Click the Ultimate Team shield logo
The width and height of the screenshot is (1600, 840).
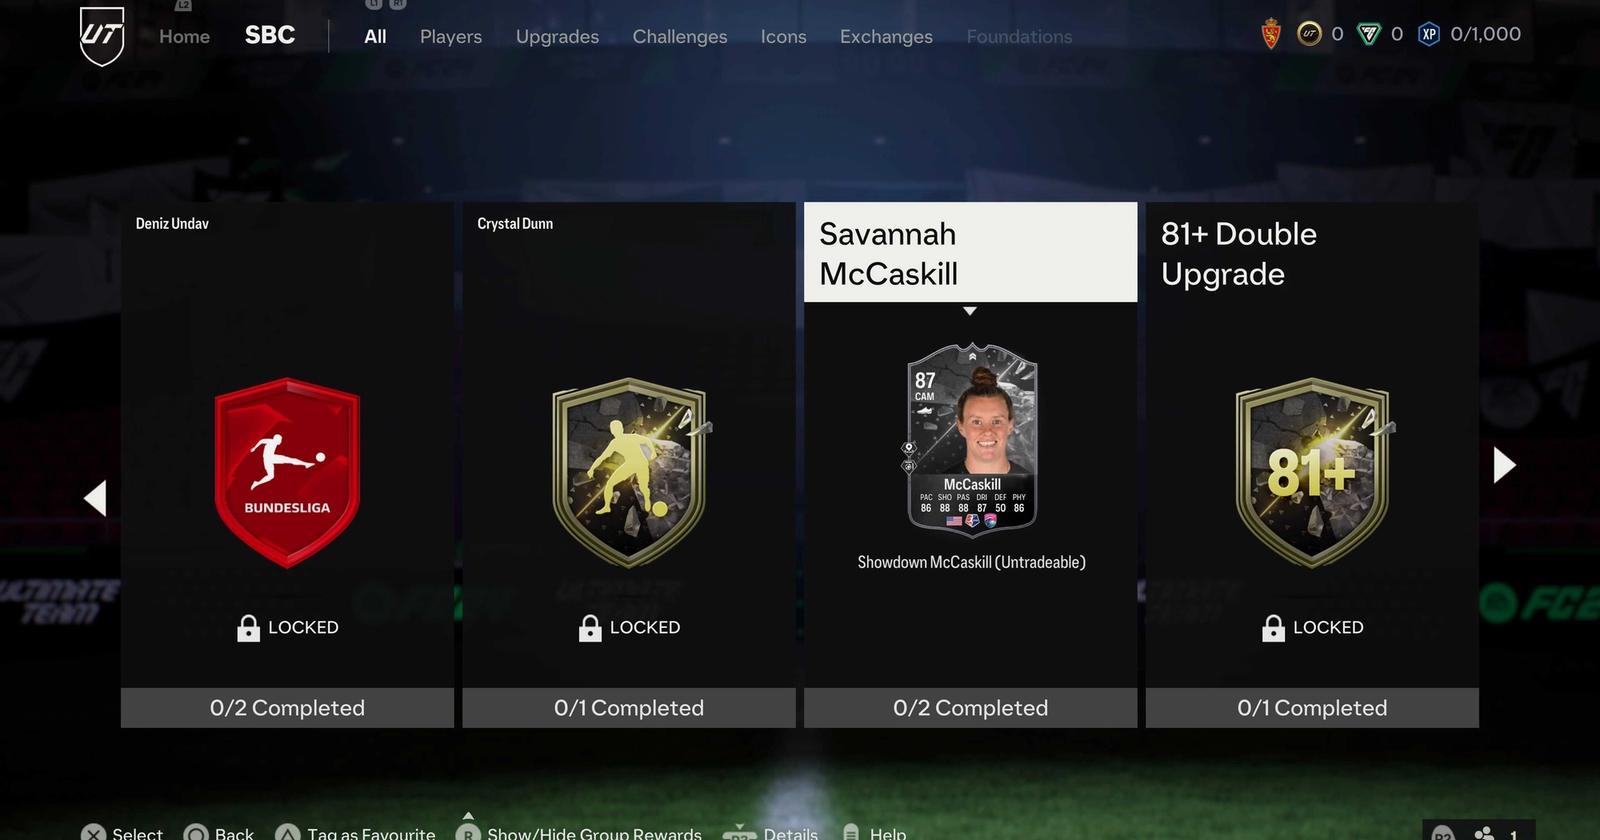102,36
